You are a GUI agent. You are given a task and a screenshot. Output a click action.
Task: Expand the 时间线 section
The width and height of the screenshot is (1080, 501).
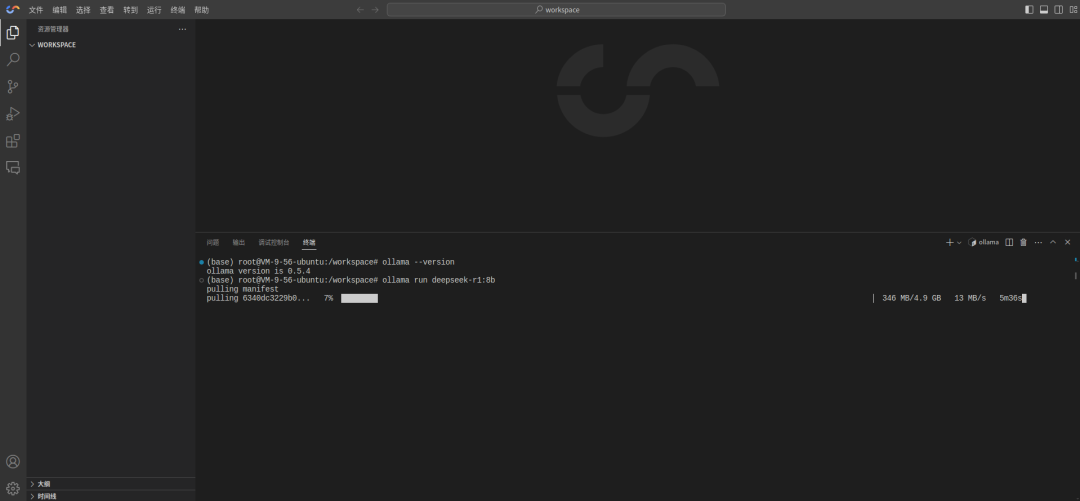pos(111,495)
